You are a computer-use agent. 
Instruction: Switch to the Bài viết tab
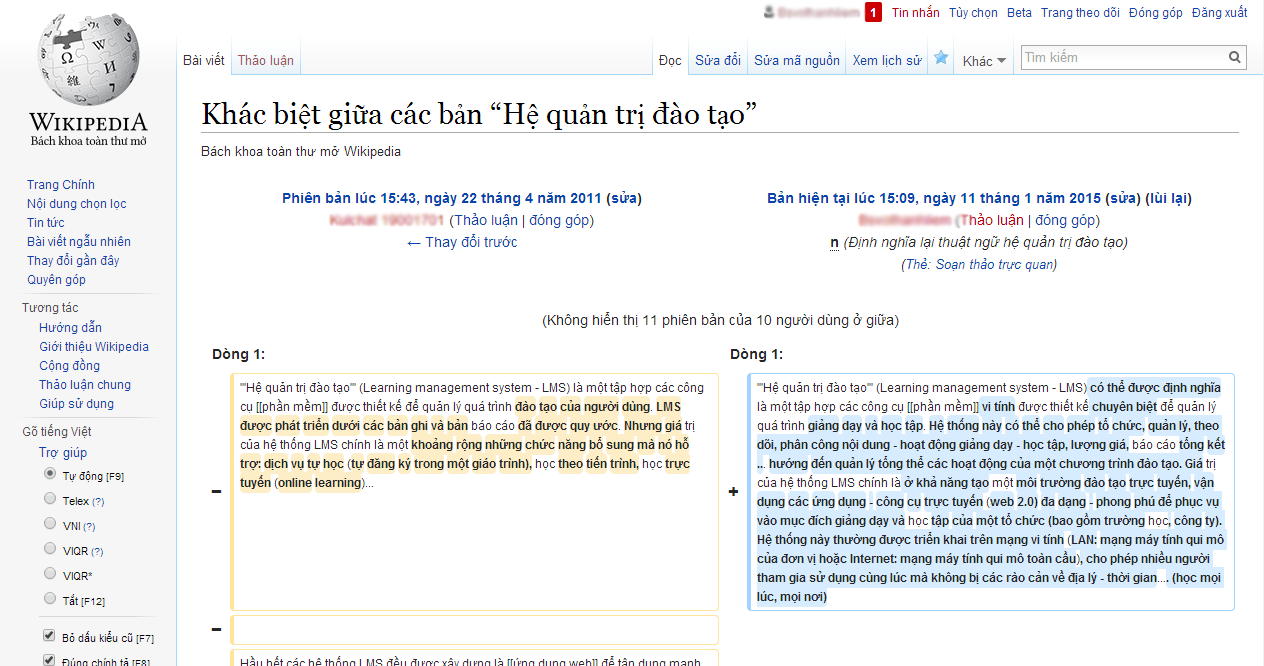204,61
